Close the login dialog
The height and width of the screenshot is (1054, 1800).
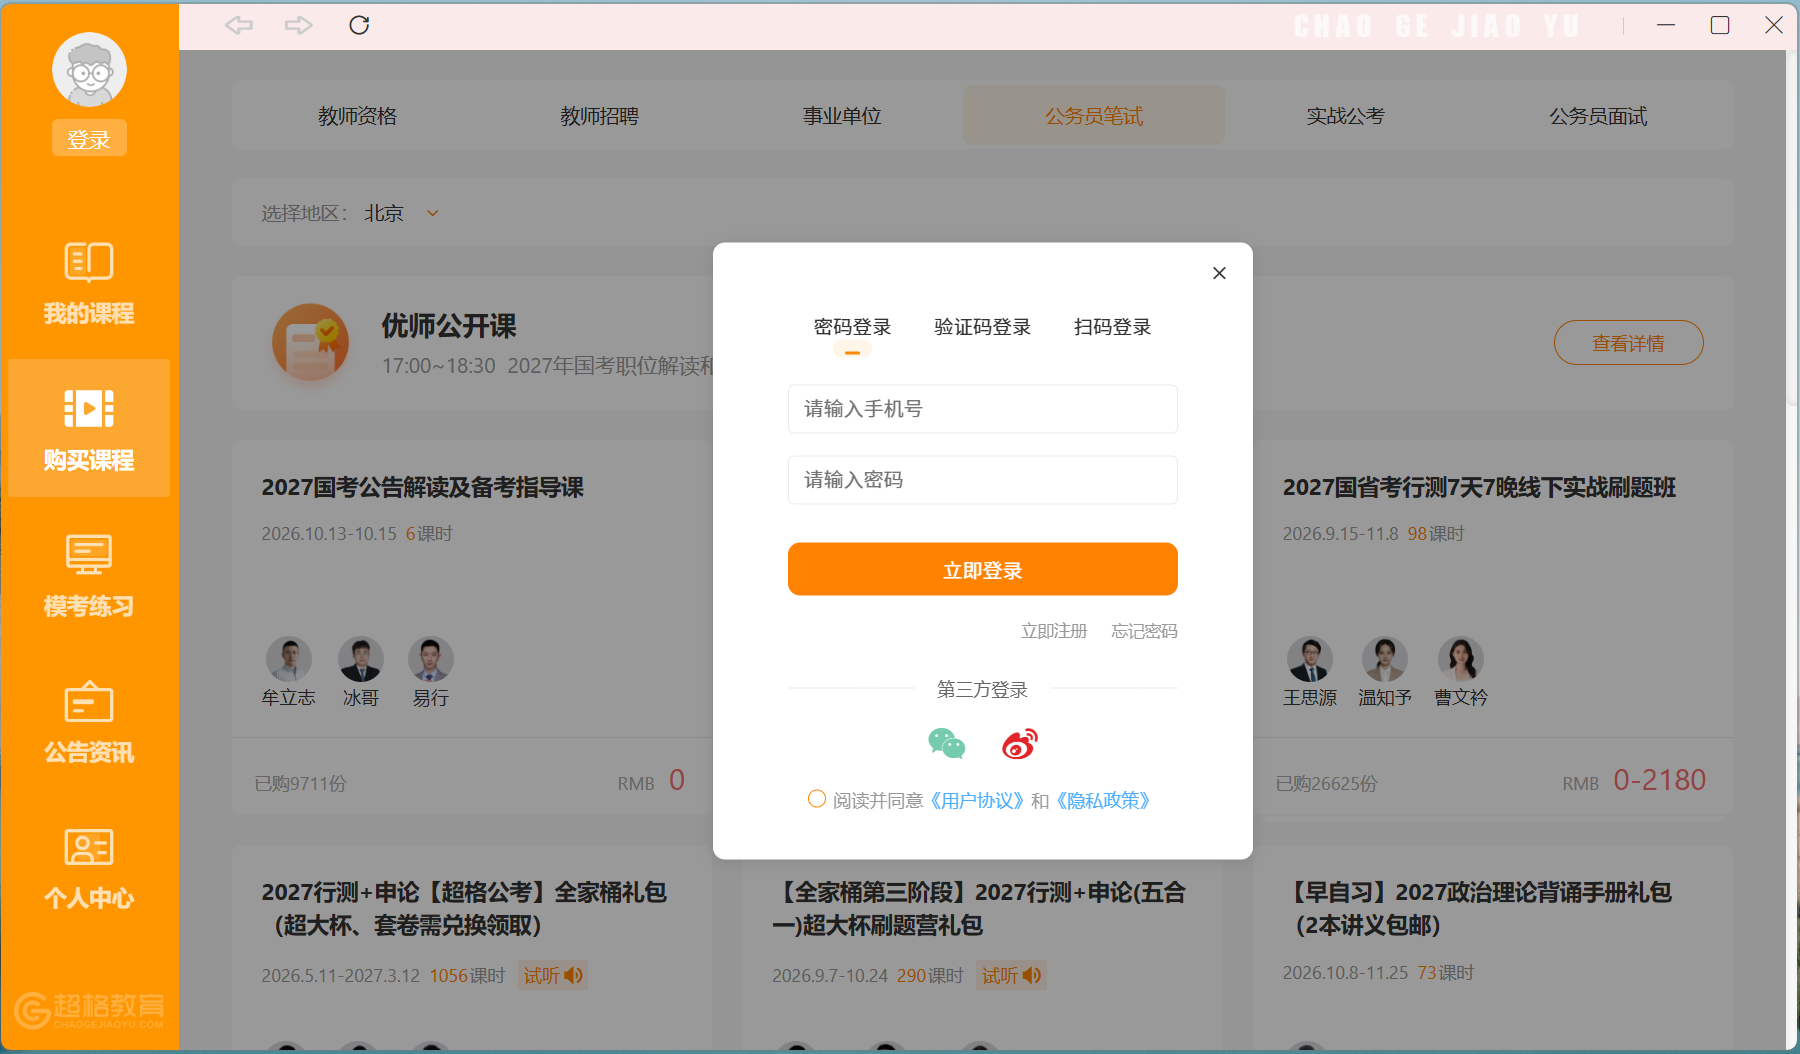click(x=1219, y=273)
